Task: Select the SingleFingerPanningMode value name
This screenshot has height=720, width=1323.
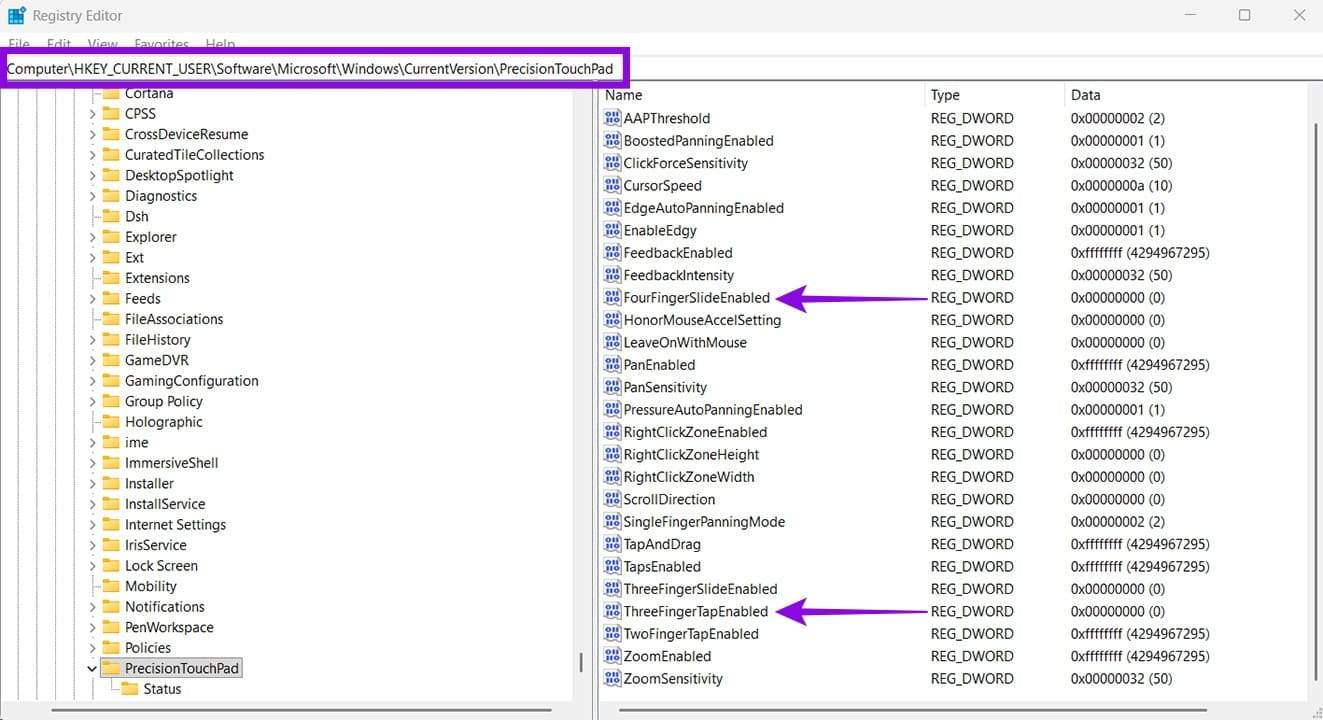Action: pyautogui.click(x=704, y=522)
